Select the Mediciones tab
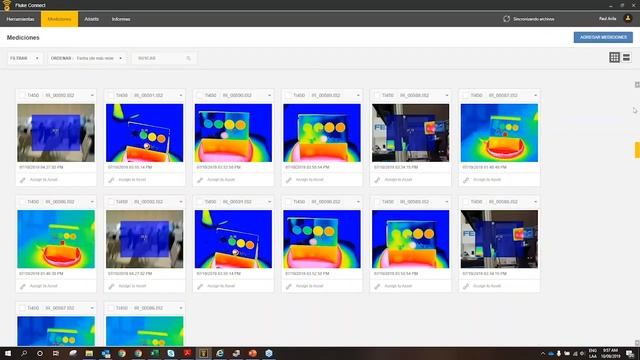This screenshot has height=360, width=640. click(59, 19)
